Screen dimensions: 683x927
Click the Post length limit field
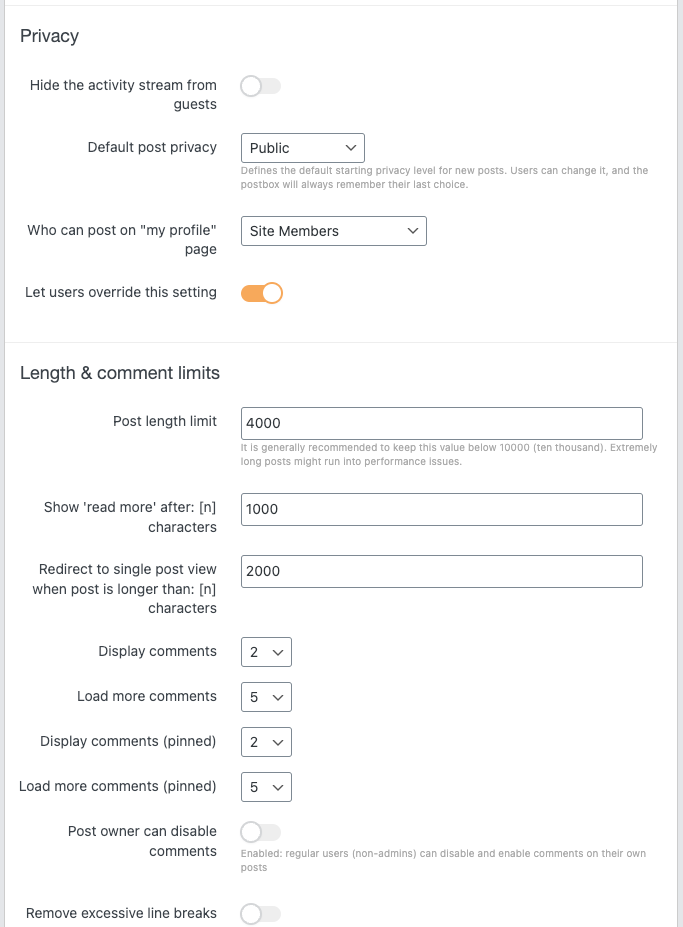[441, 423]
